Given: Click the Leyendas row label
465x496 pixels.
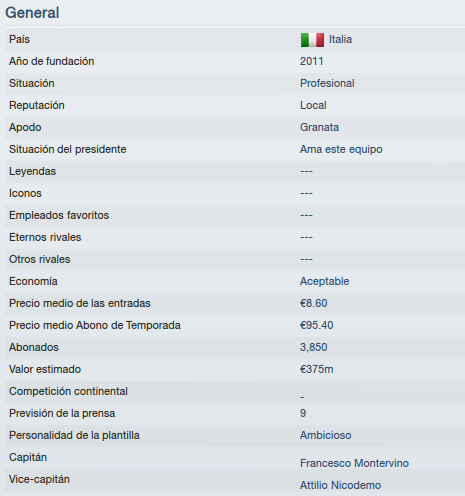Looking at the screenshot, I should click(x=32, y=171).
